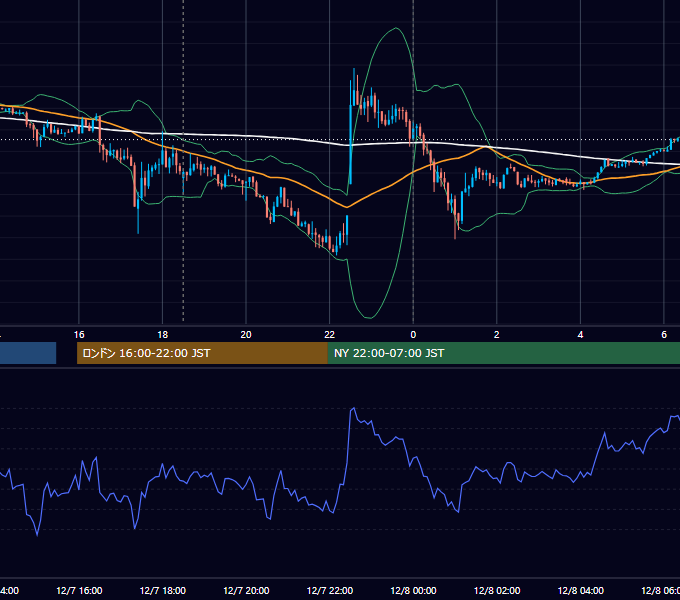
Task: Click the oscillator low point before 16:00
Action: click(37, 535)
